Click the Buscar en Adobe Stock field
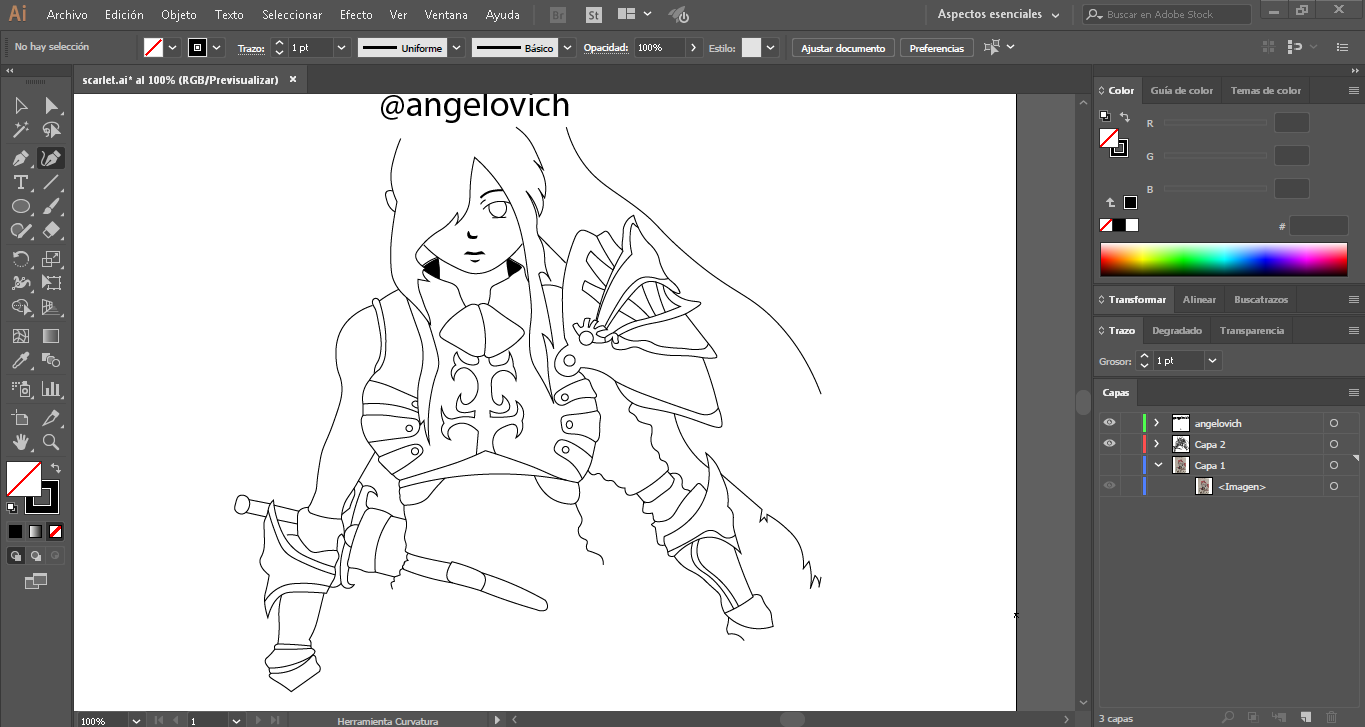The image size is (1365, 727). (1166, 14)
